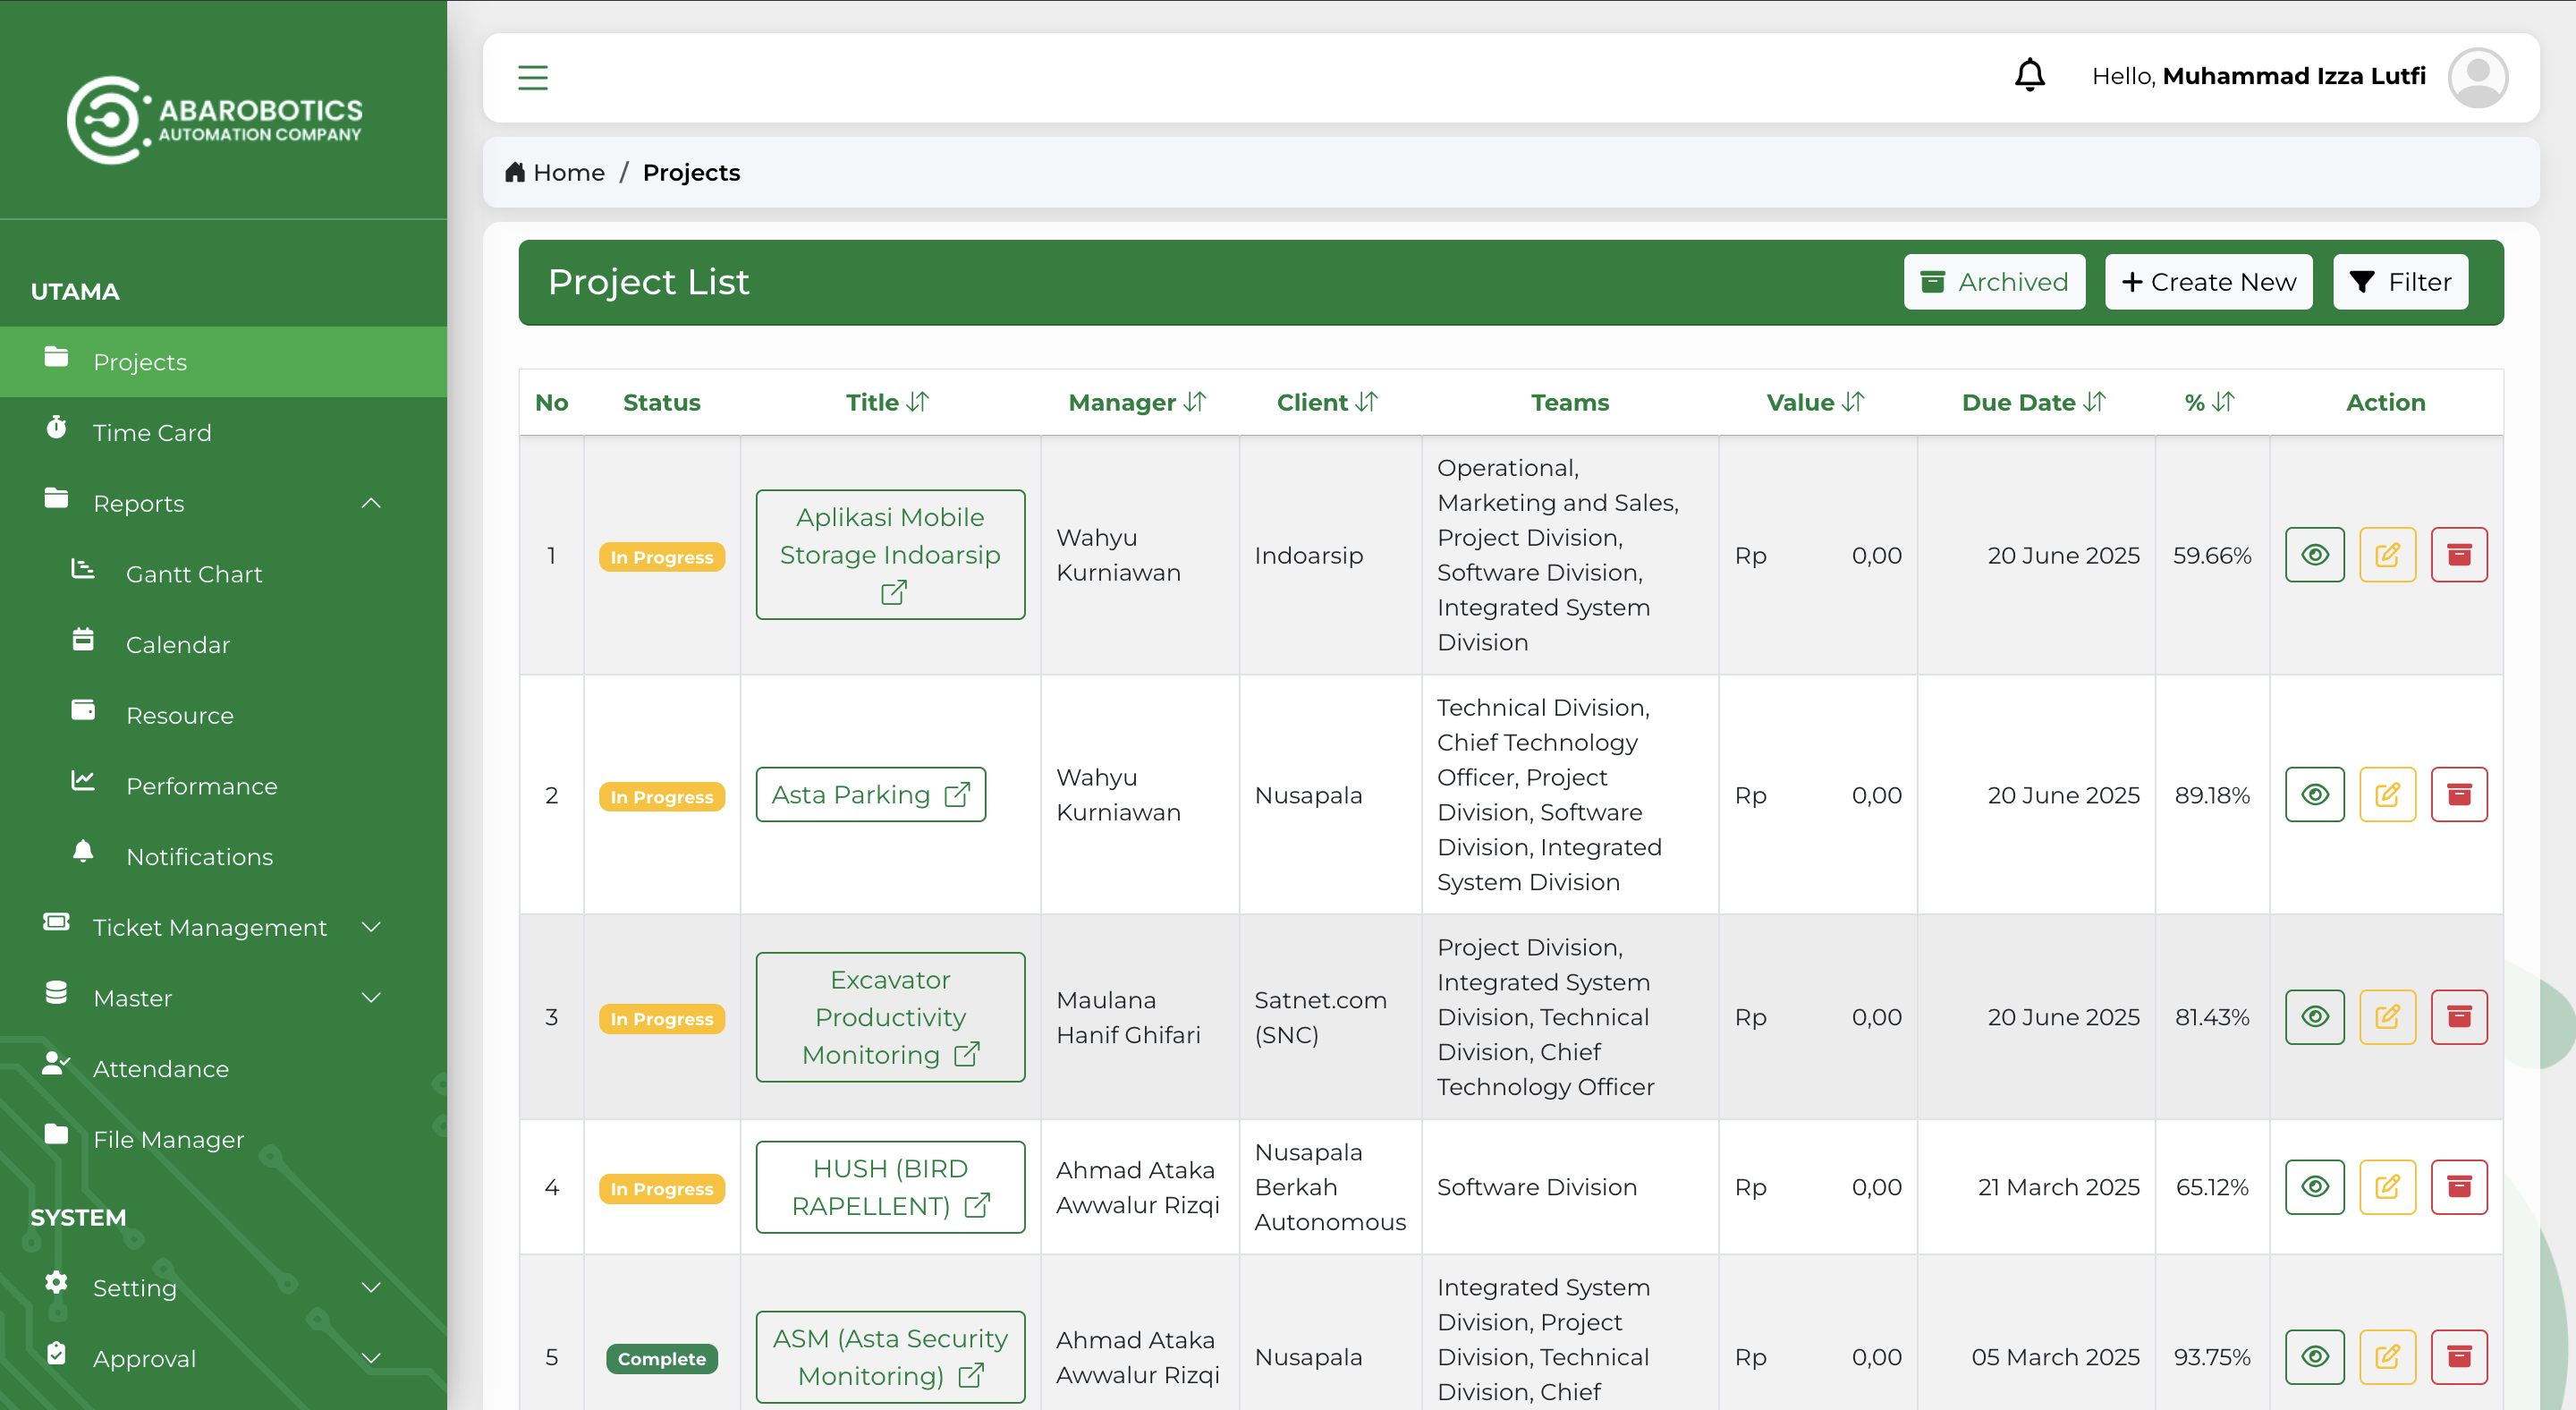View details of HUSH (BIRD RAPELLENT) project

(2314, 1187)
